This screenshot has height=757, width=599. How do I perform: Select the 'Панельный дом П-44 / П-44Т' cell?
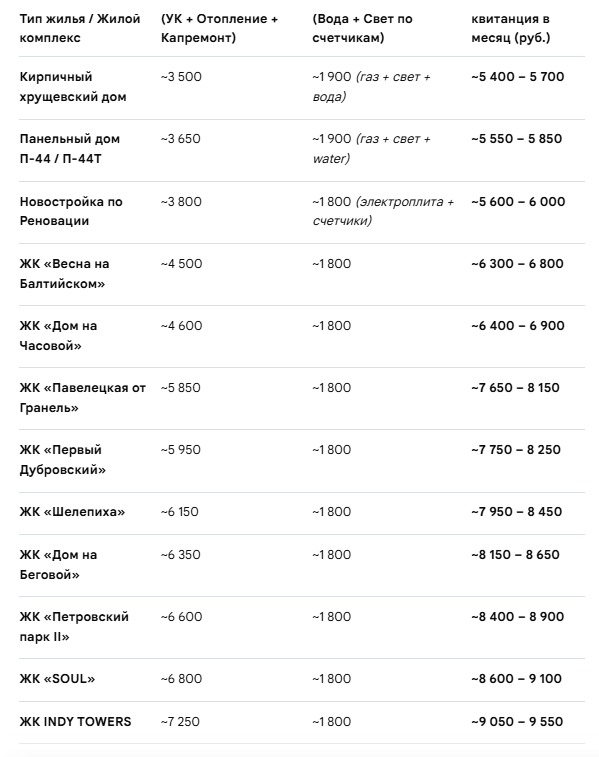70,149
